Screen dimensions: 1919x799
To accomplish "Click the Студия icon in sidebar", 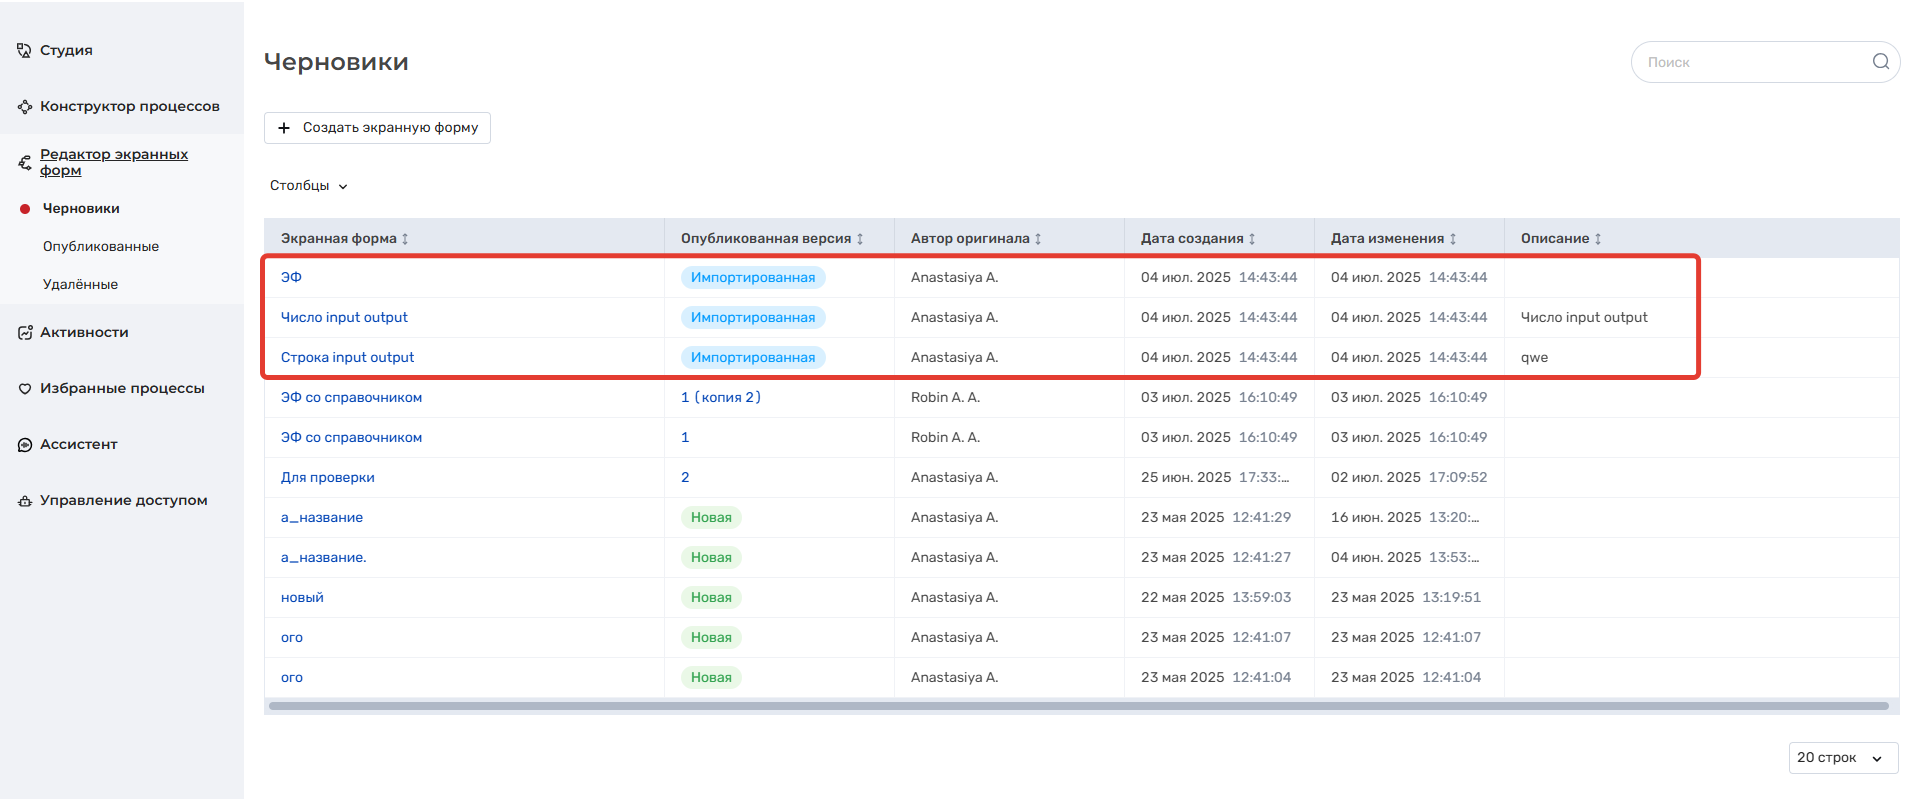I will click(24, 50).
